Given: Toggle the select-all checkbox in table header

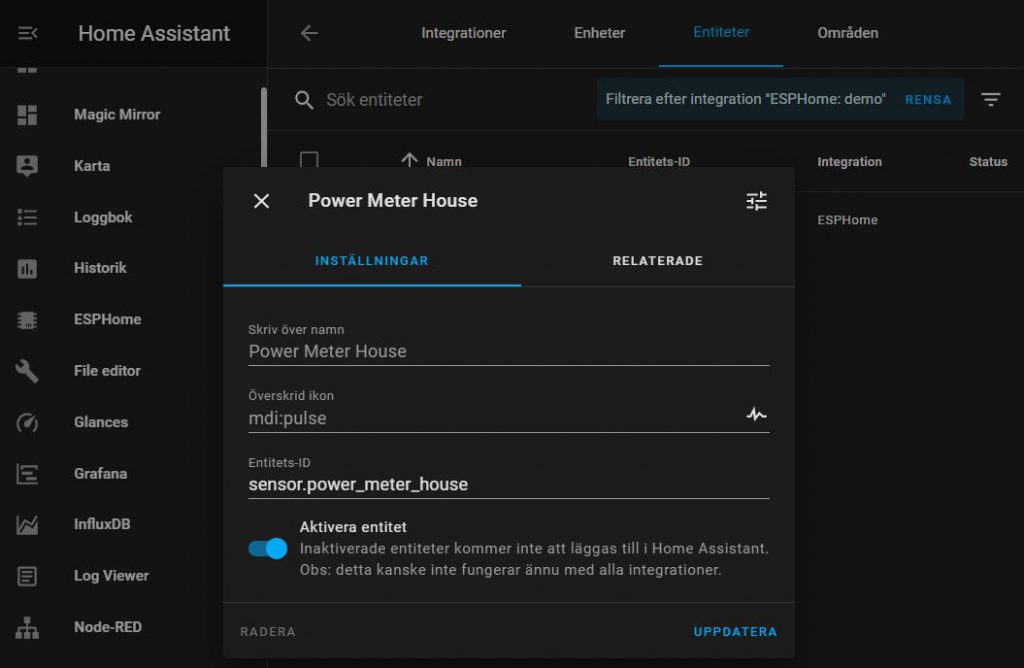Looking at the screenshot, I should 309,161.
